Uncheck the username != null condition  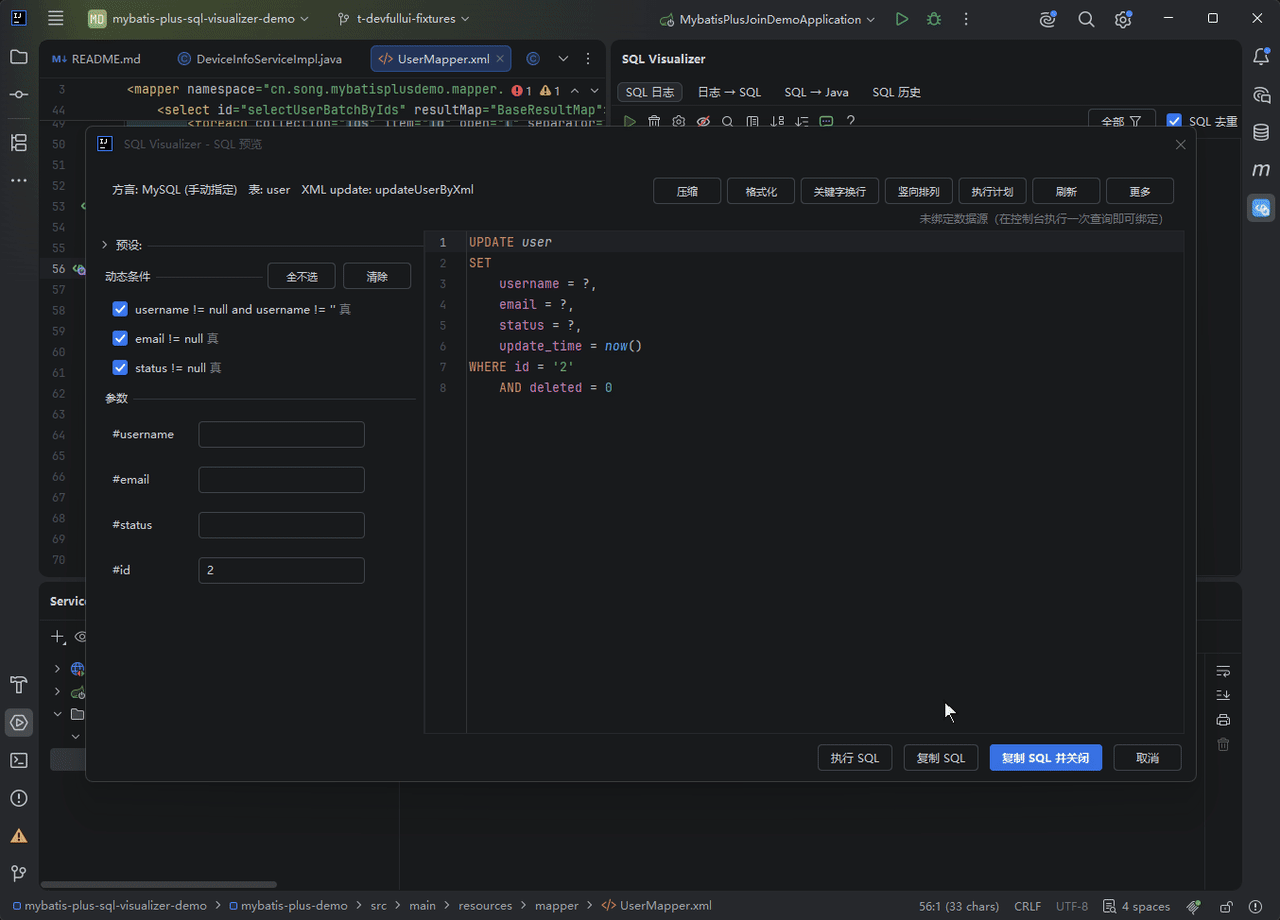tap(120, 310)
